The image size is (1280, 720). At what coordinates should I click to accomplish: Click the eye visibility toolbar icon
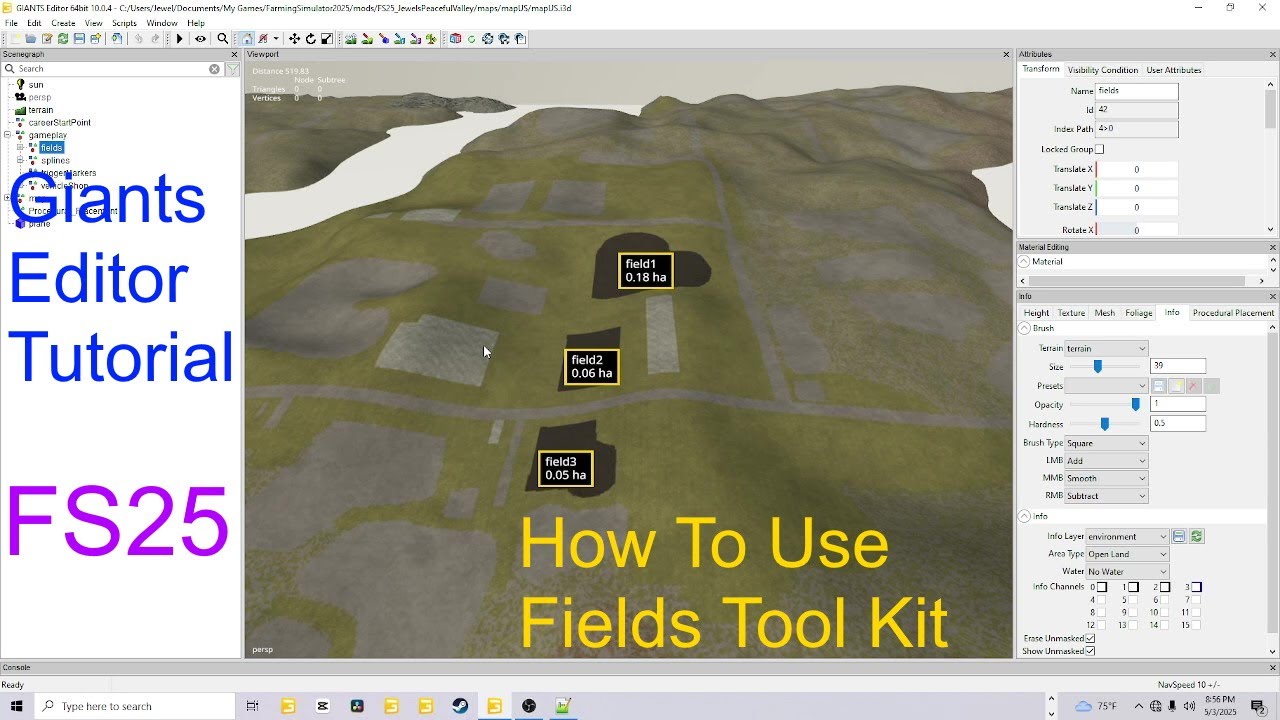[201, 39]
